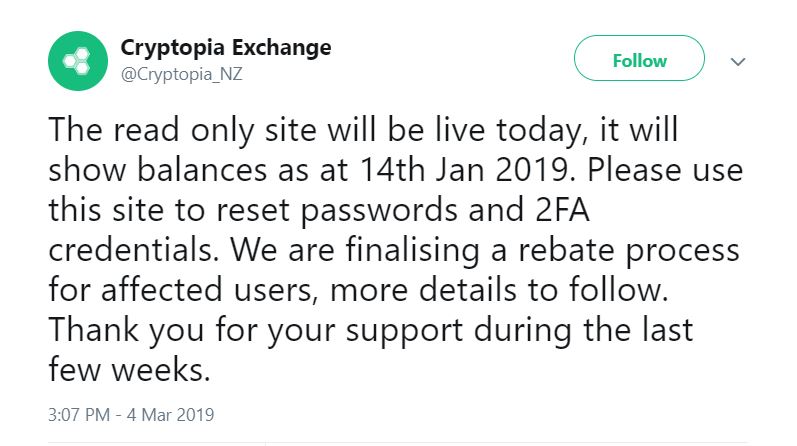797x446 pixels.
Task: Click the word "balances" in the tweet
Action: coord(220,171)
